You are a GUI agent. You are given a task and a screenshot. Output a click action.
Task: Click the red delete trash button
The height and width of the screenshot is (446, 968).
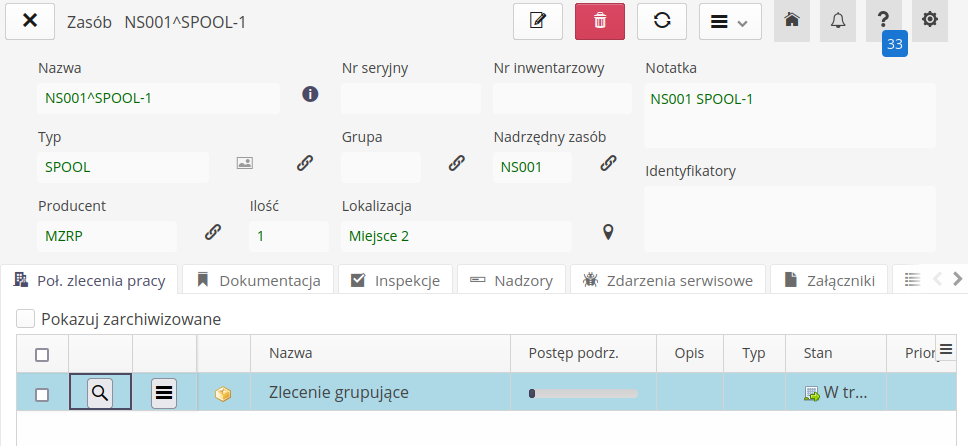pyautogui.click(x=600, y=21)
